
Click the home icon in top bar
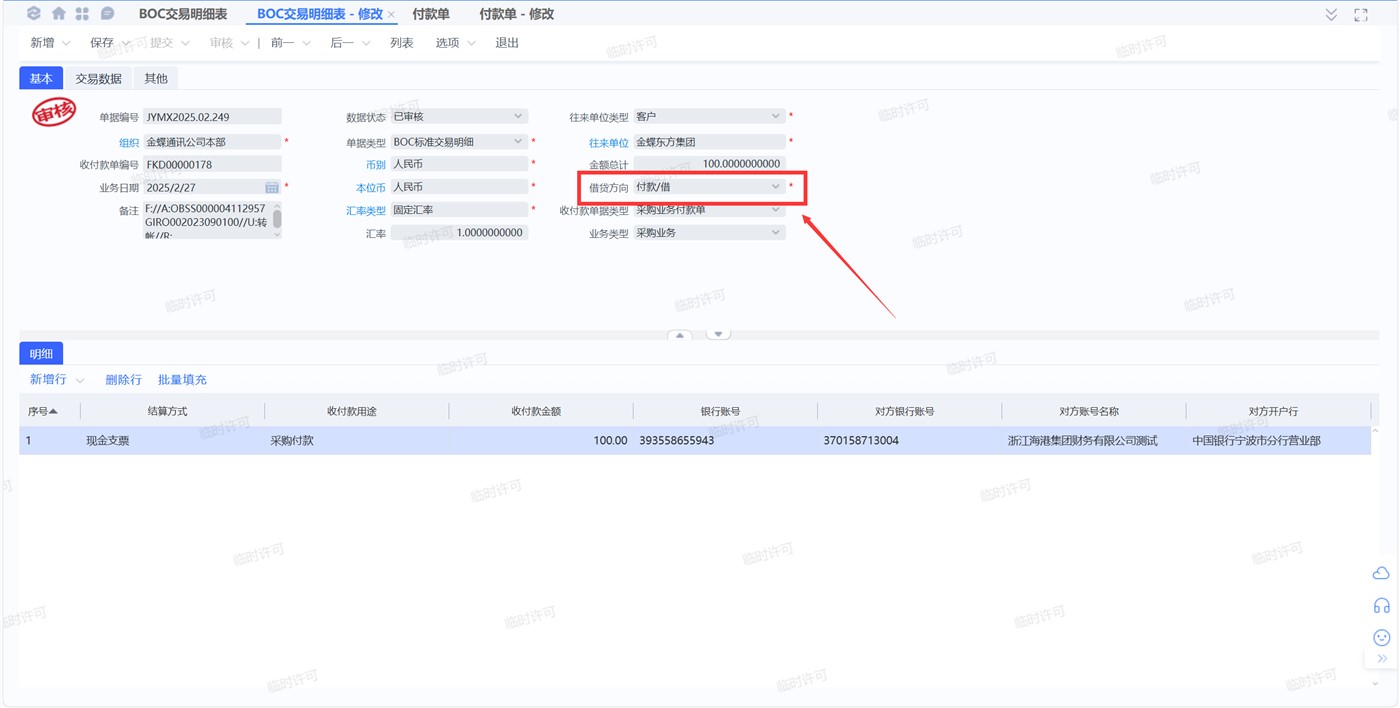click(59, 14)
